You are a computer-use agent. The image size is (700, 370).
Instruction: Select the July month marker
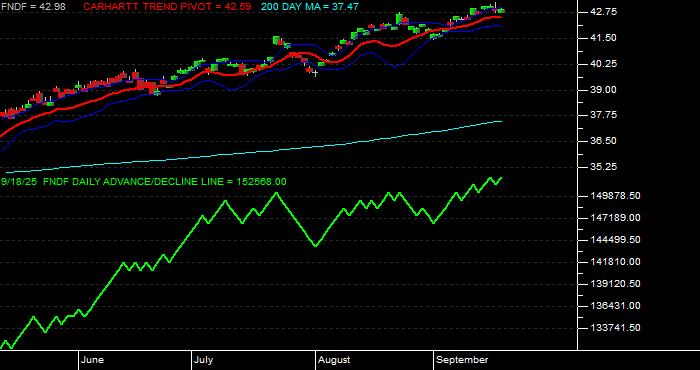click(x=204, y=360)
